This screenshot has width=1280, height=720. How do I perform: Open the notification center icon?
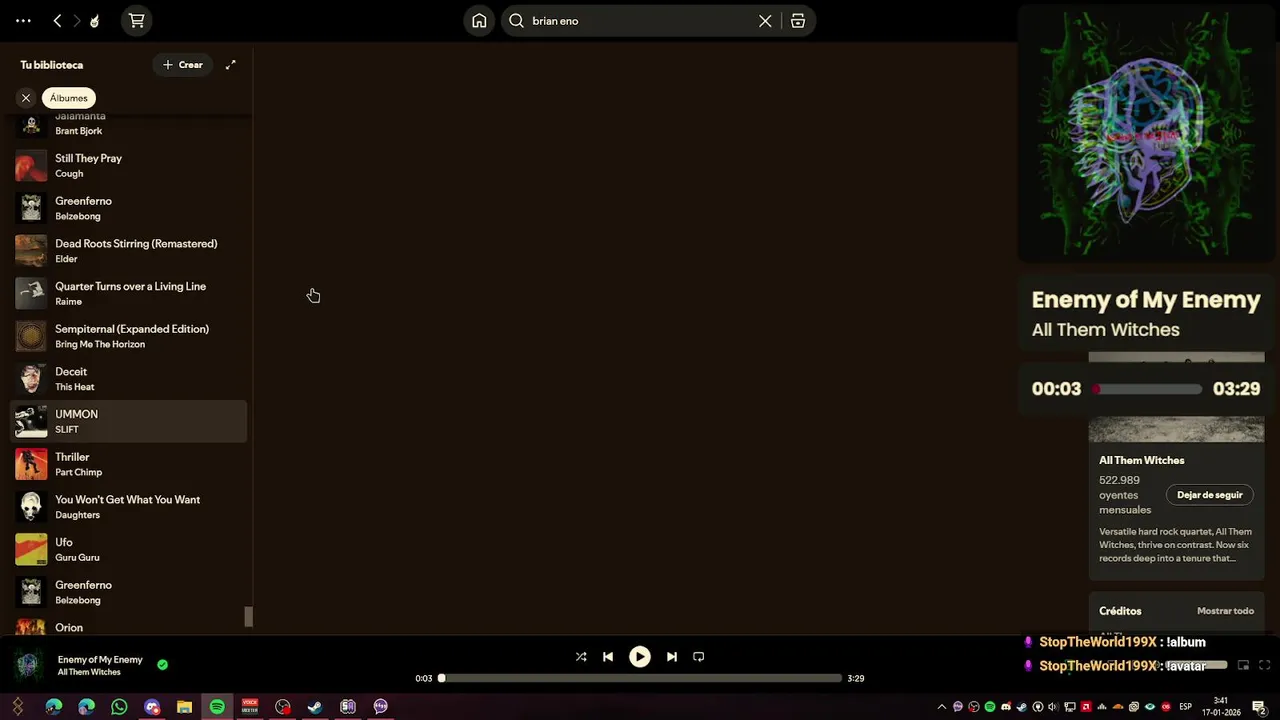point(1260,707)
